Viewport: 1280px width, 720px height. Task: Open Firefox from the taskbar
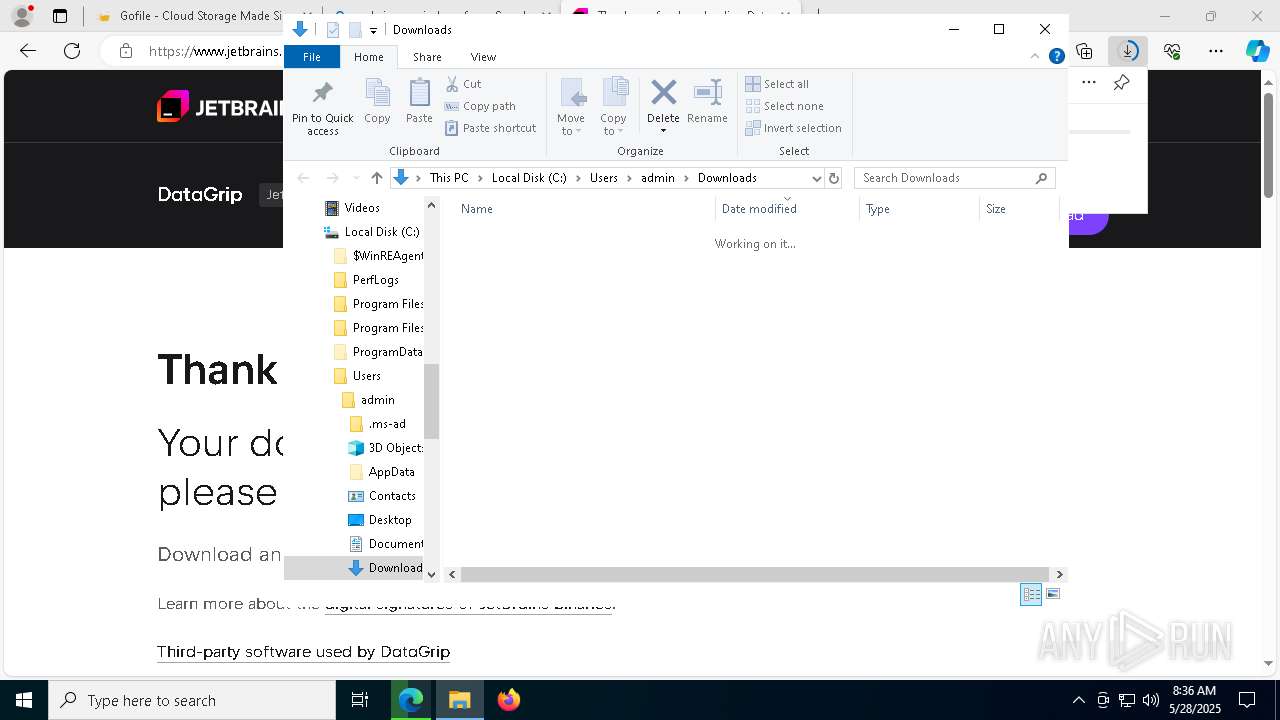[509, 700]
